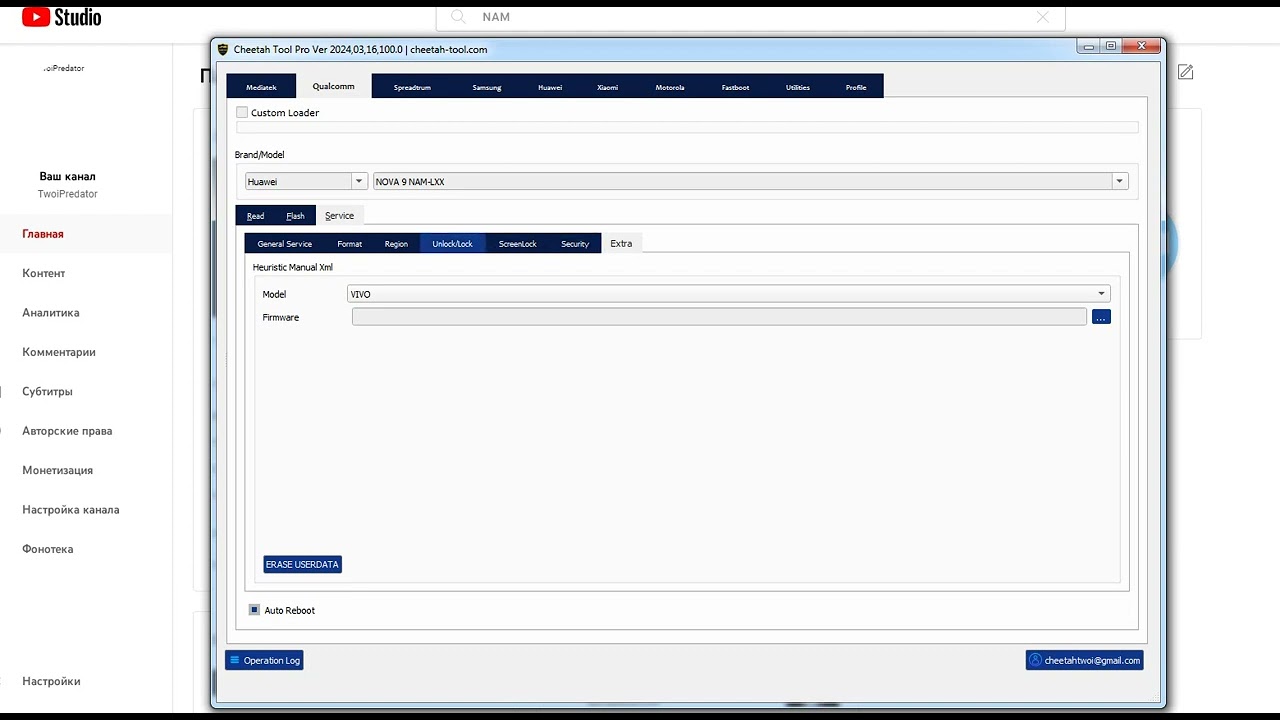Image resolution: width=1280 pixels, height=720 pixels.
Task: Expand the VIVO model dropdown
Action: [x=1101, y=294]
